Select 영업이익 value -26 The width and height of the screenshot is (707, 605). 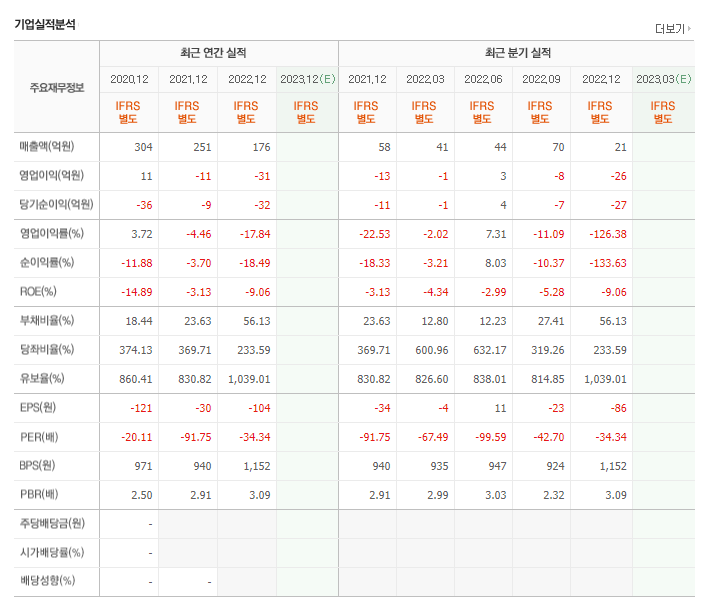pos(619,176)
